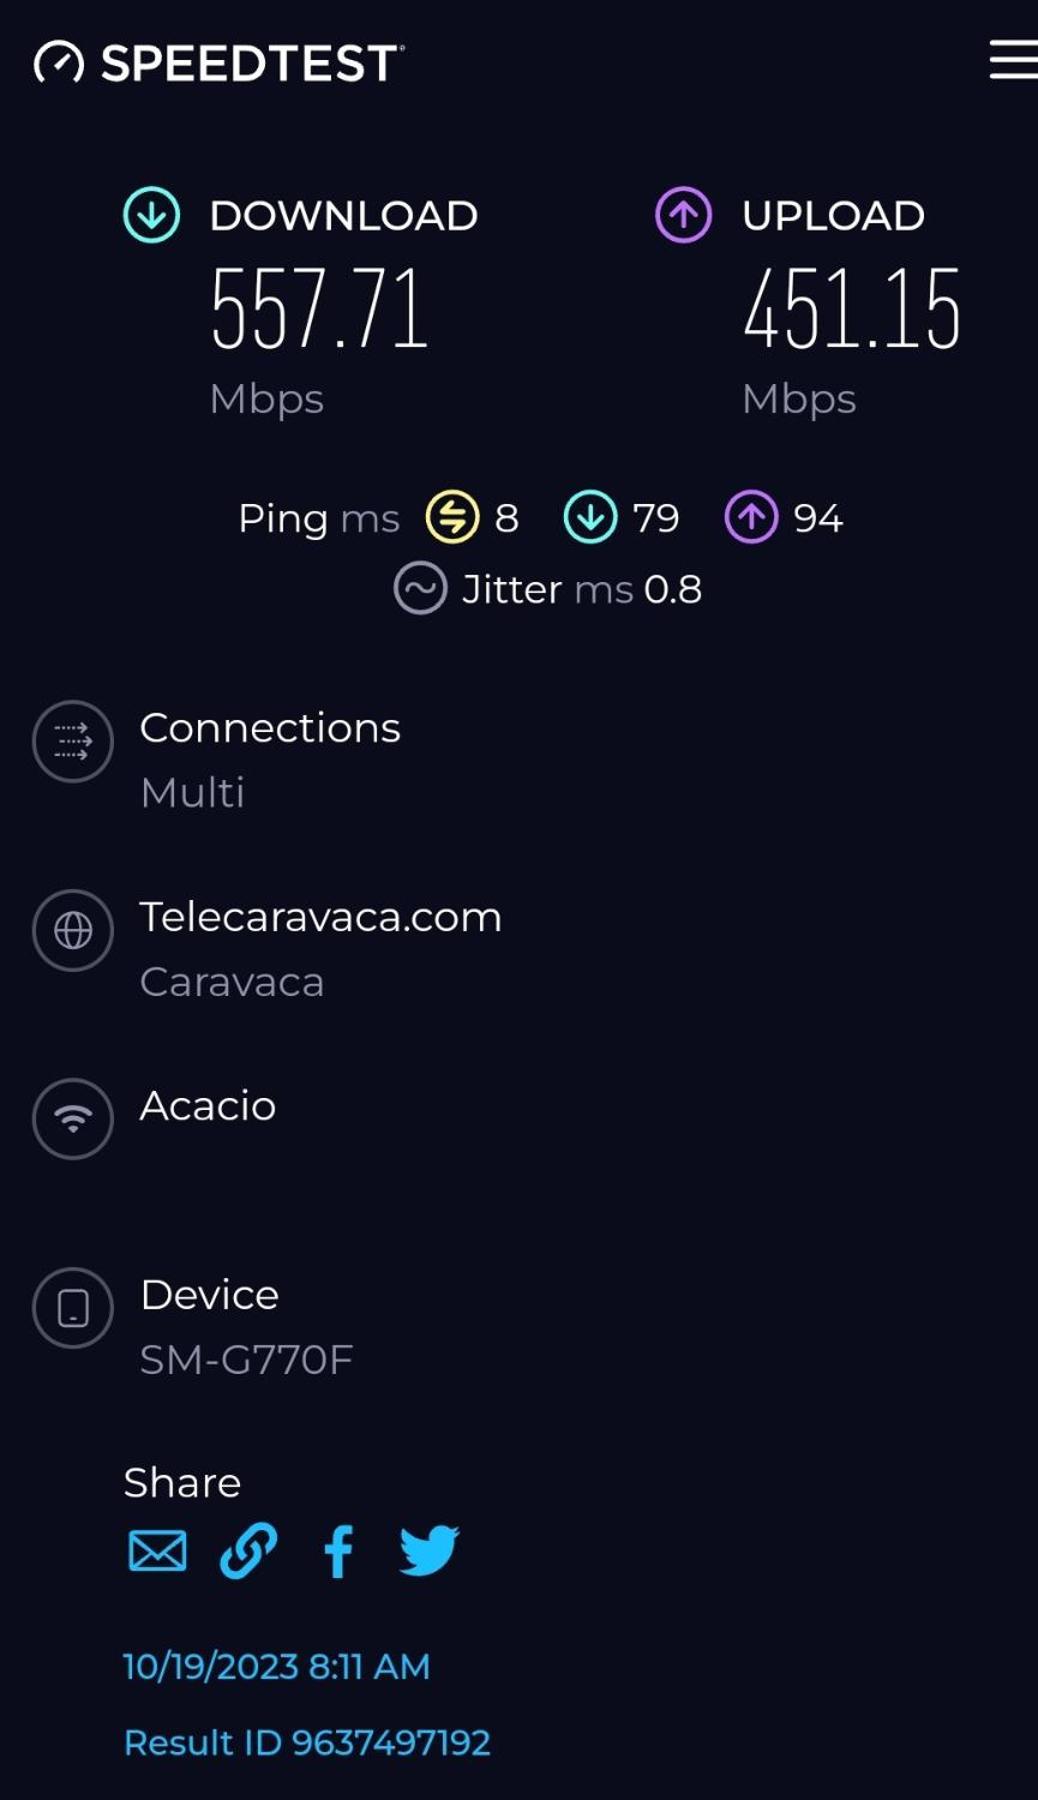Click the Wi-Fi network icon
Image resolution: width=1038 pixels, height=1800 pixels.
(x=73, y=1119)
